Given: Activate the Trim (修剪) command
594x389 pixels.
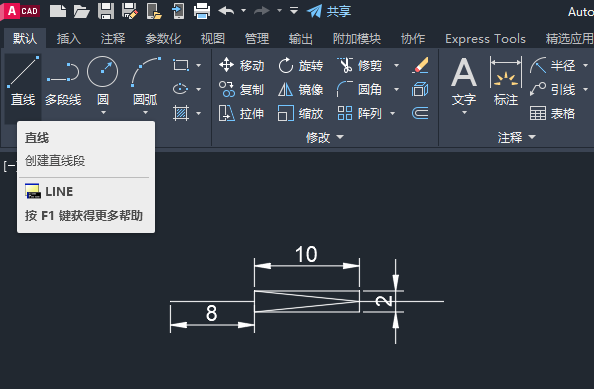Looking at the screenshot, I should pyautogui.click(x=360, y=66).
